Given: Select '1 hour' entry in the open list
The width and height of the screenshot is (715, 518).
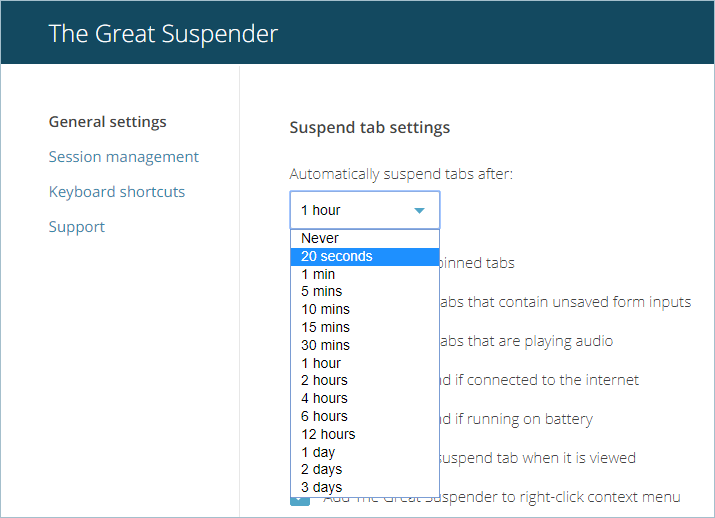Looking at the screenshot, I should pyautogui.click(x=321, y=363).
